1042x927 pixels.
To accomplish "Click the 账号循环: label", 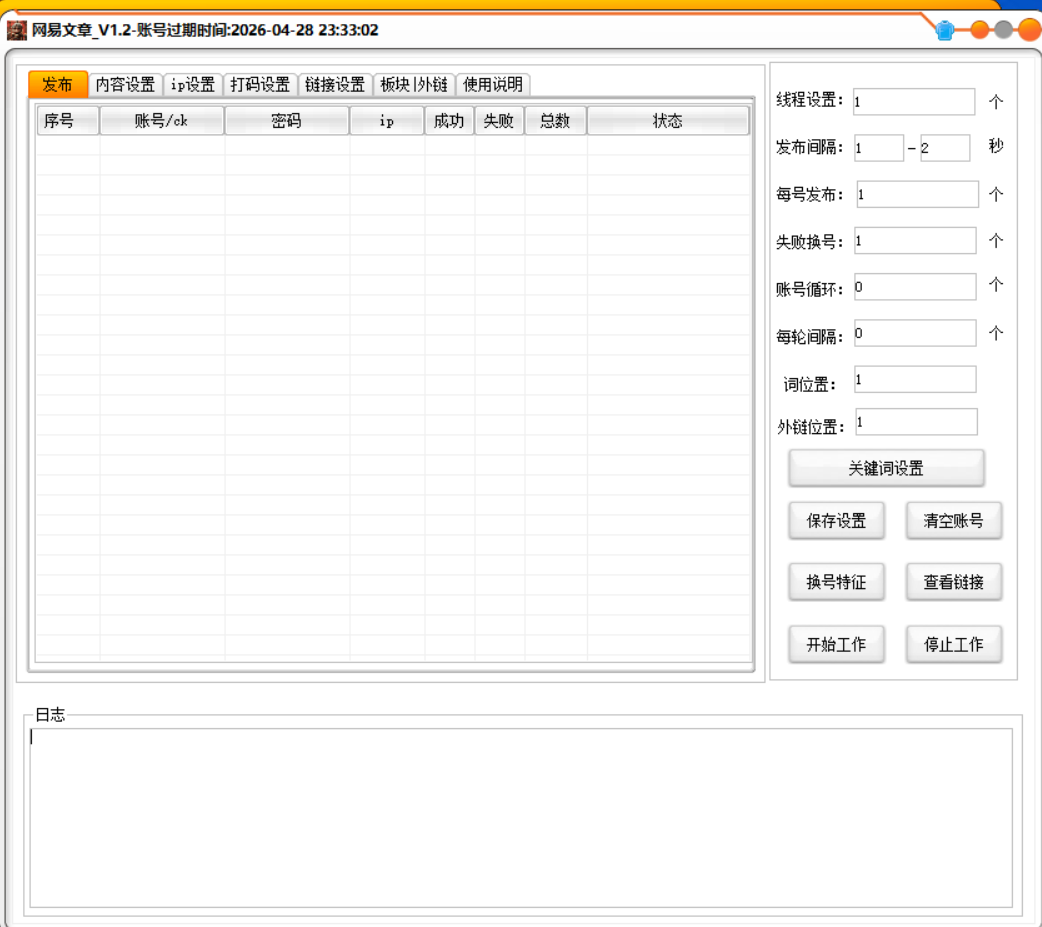I will [809, 289].
